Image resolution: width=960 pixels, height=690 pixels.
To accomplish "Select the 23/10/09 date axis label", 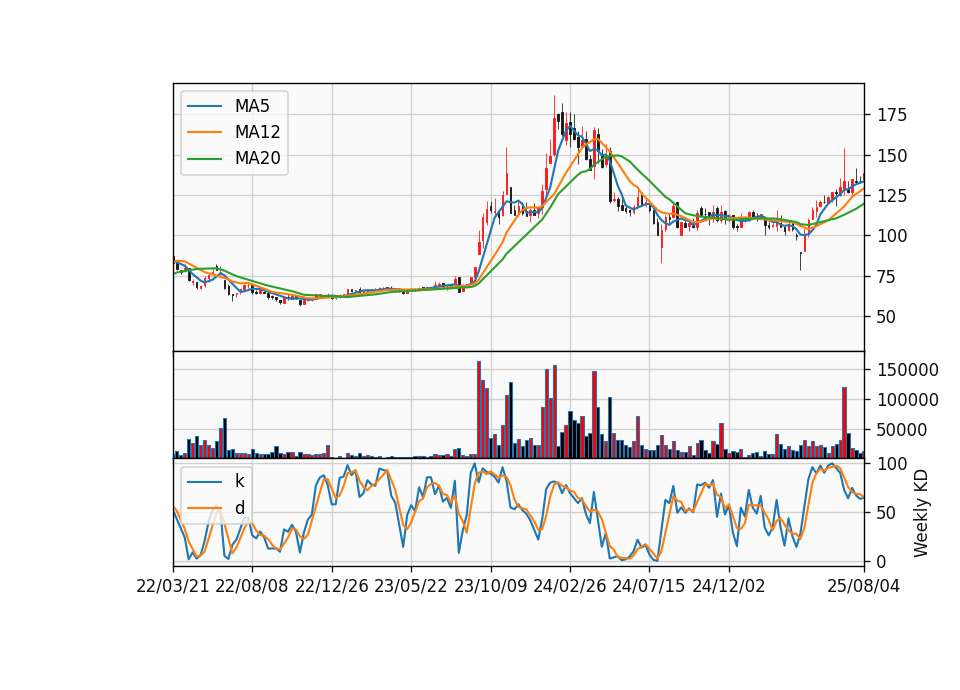I will pos(490,587).
